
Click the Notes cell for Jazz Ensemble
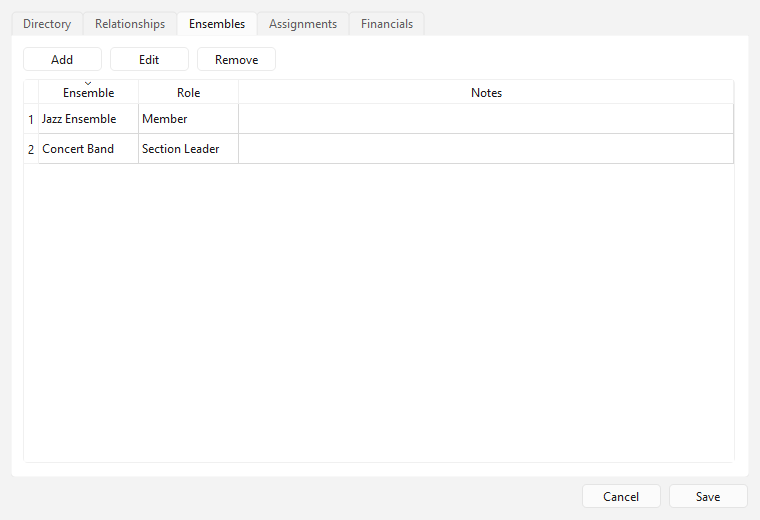click(486, 119)
